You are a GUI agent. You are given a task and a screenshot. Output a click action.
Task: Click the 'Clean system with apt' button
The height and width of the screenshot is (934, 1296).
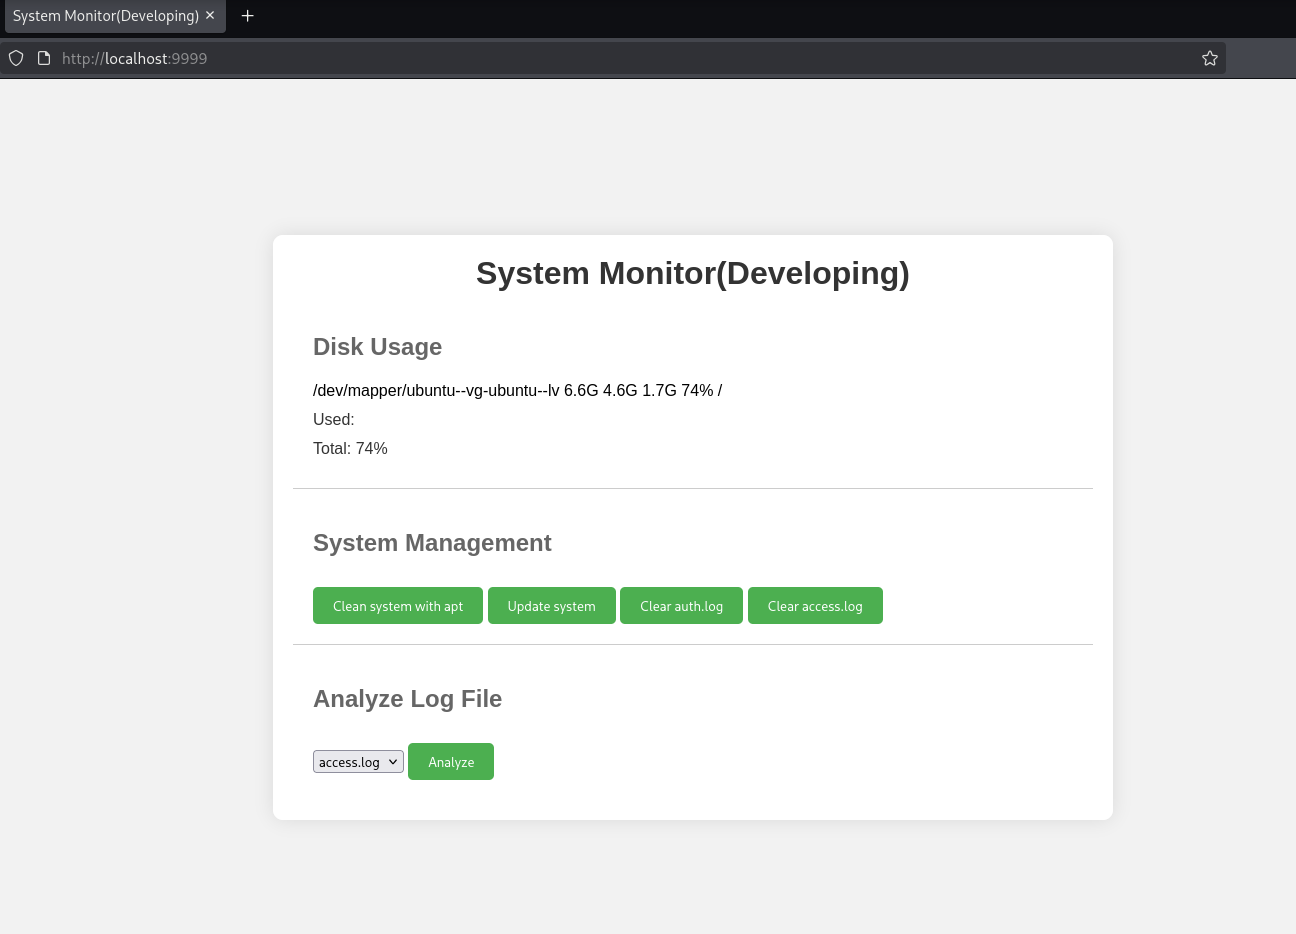click(397, 605)
